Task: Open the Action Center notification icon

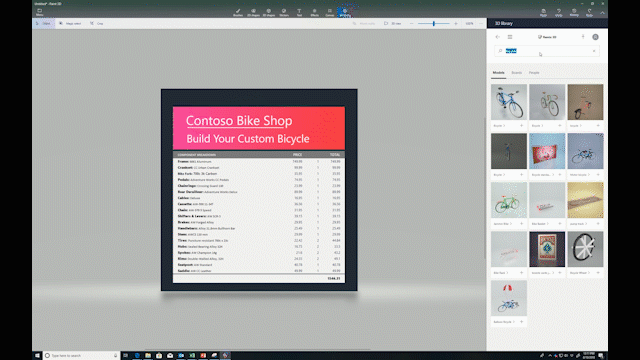Action: tap(601, 356)
